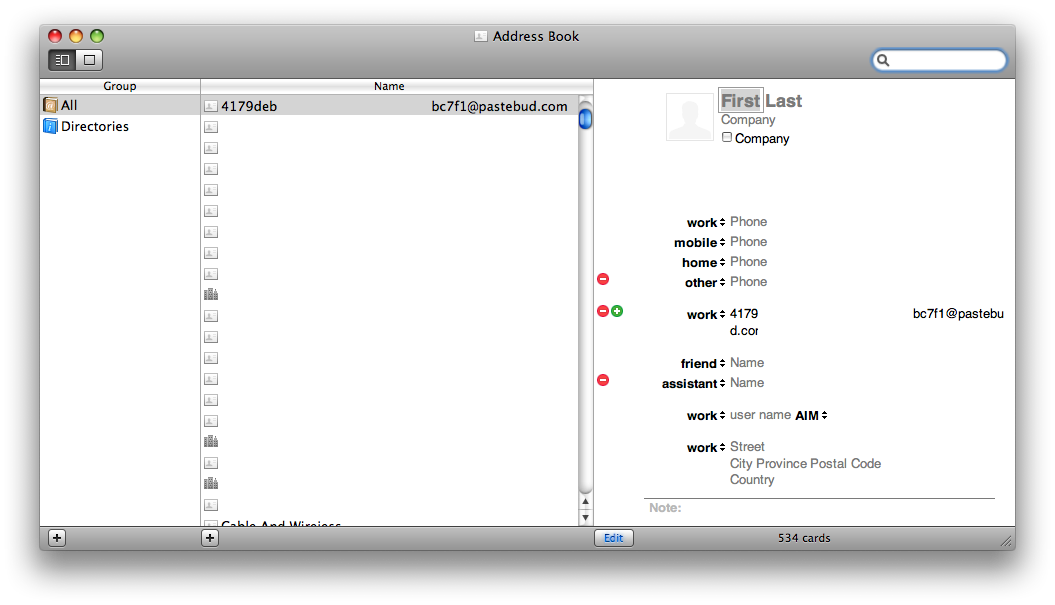Click the email value starting with 4179
The image size is (1055, 605).
(867, 322)
